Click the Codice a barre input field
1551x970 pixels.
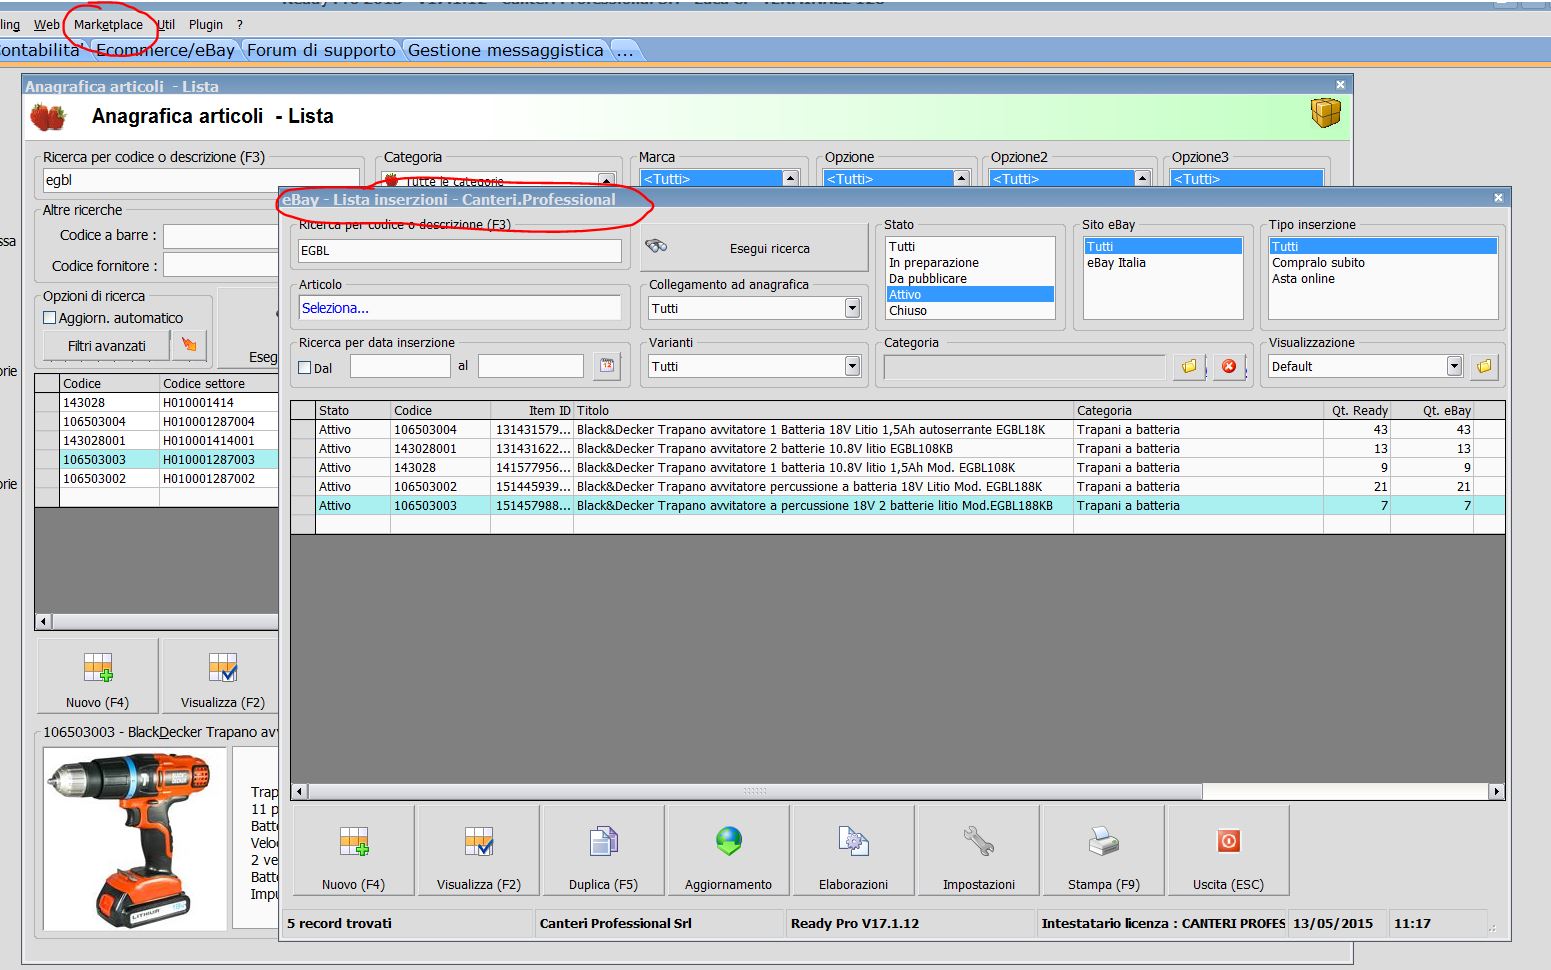click(x=220, y=236)
